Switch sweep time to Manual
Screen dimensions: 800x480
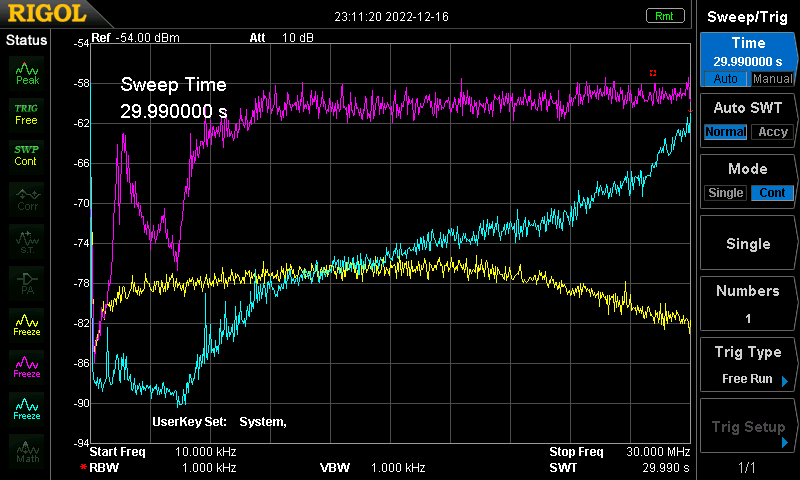coord(772,79)
